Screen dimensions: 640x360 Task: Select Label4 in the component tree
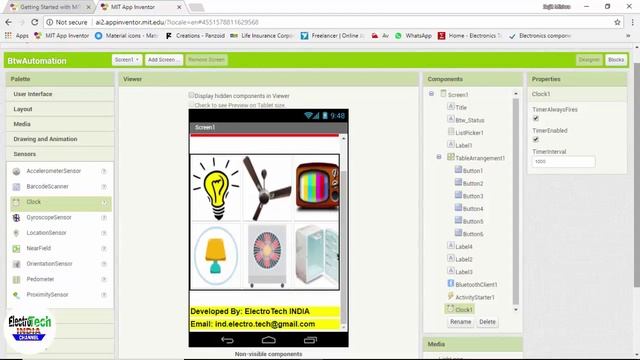coord(464,247)
